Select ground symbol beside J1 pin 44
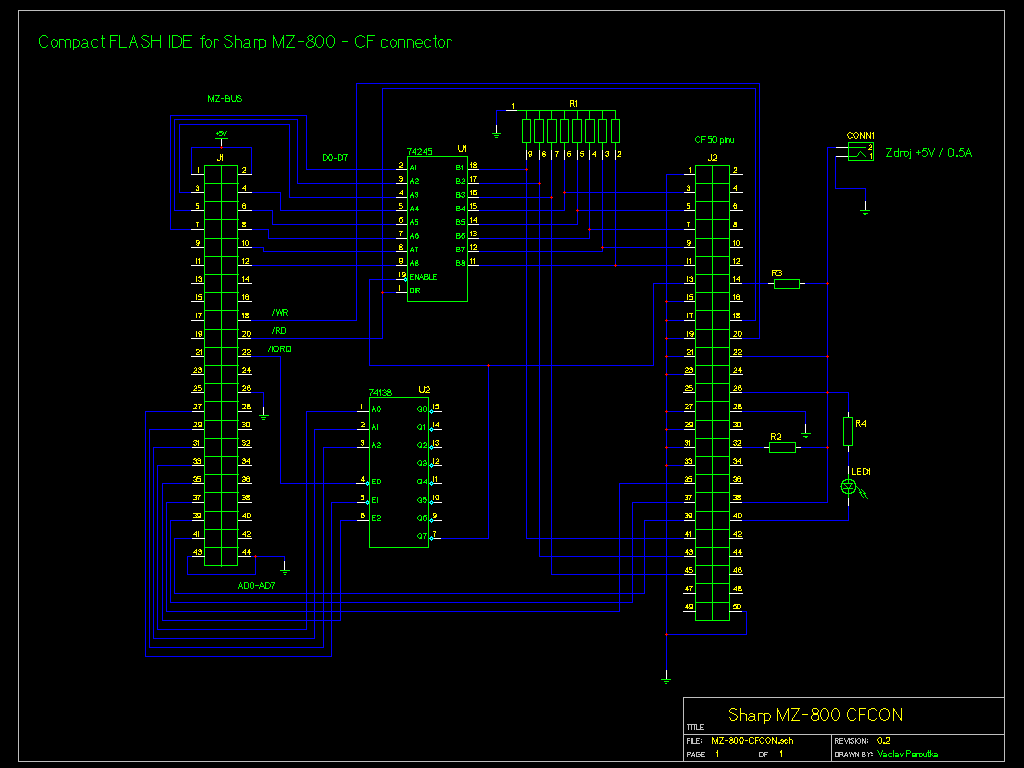 285,569
